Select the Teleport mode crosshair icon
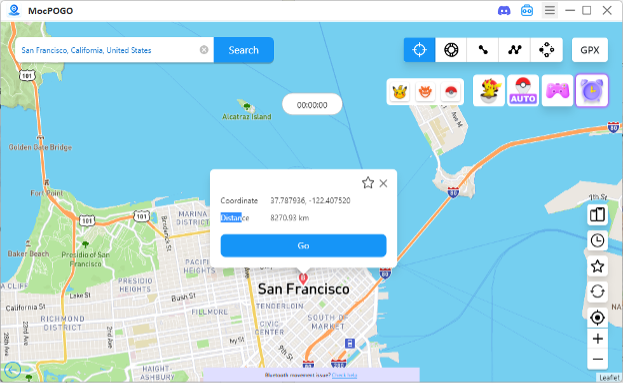The width and height of the screenshot is (624, 384). tap(419, 50)
